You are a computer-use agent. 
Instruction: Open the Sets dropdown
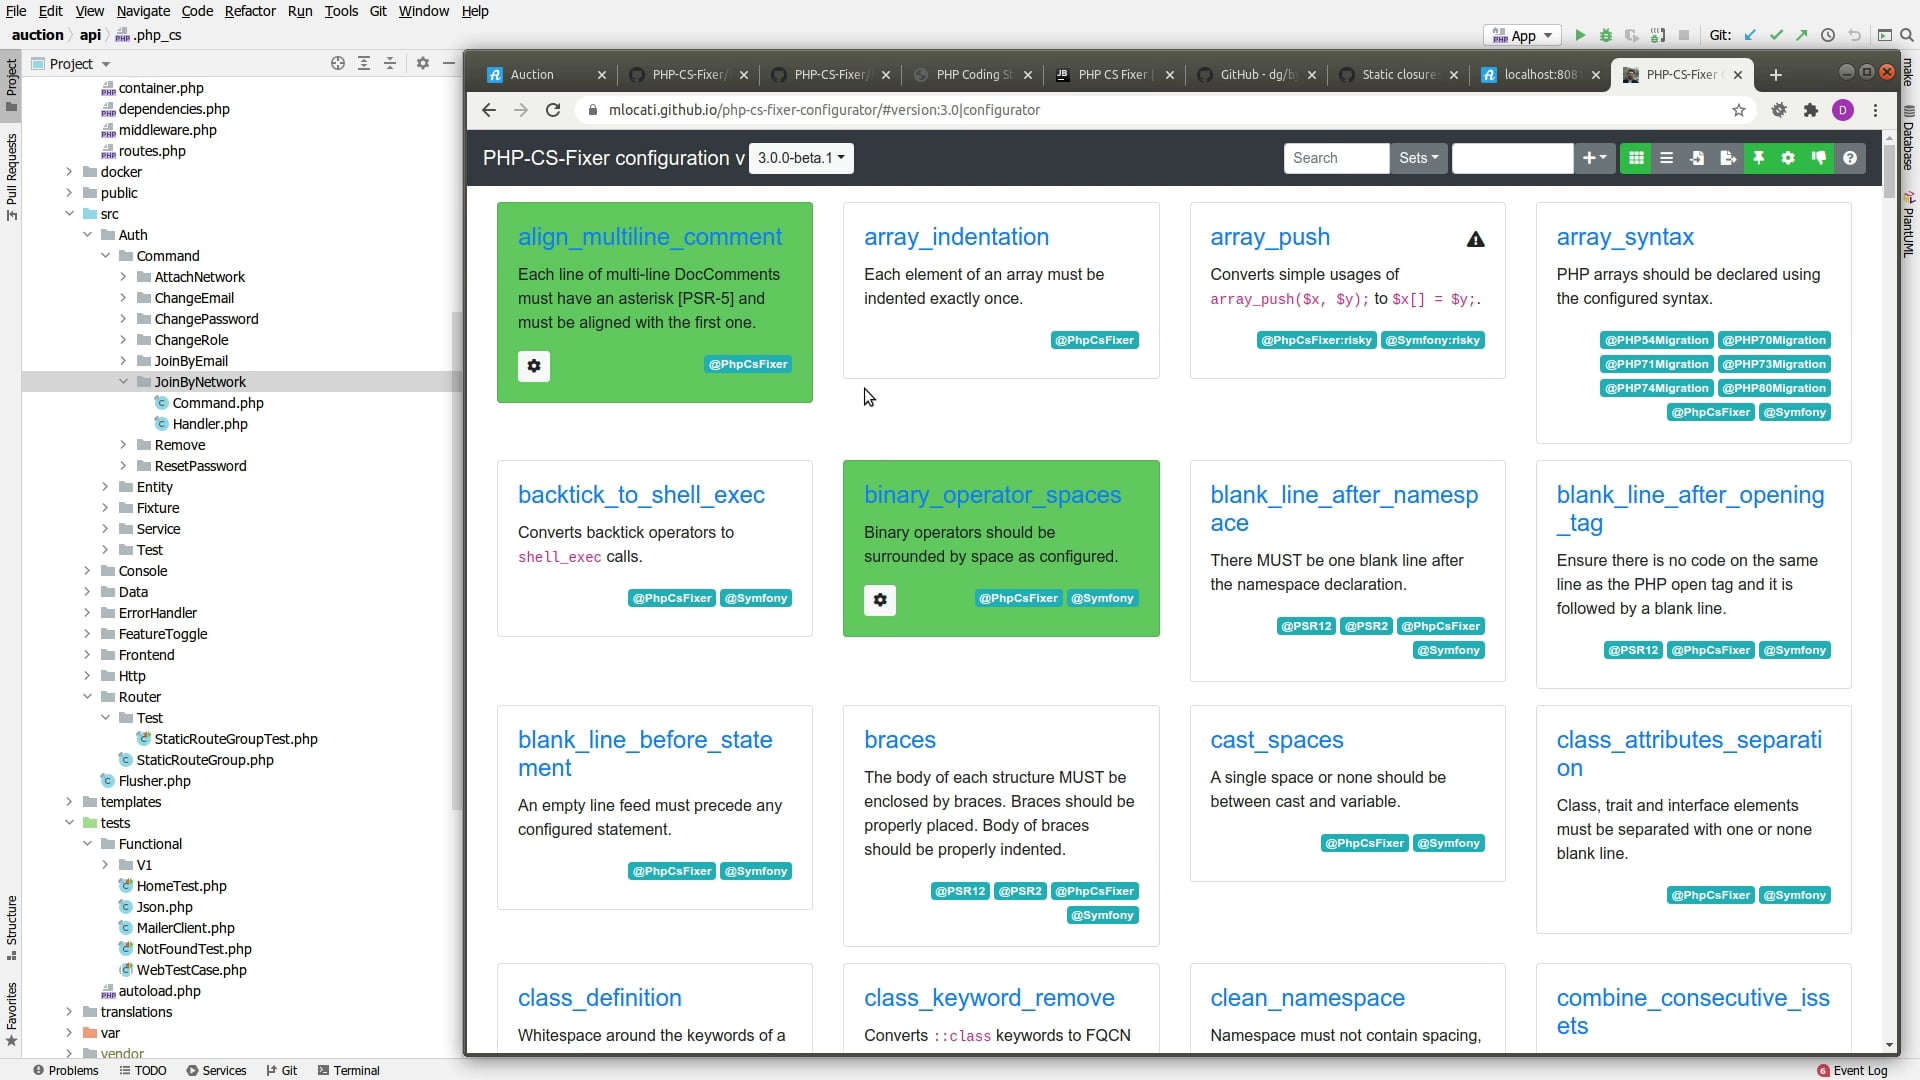[1418, 158]
